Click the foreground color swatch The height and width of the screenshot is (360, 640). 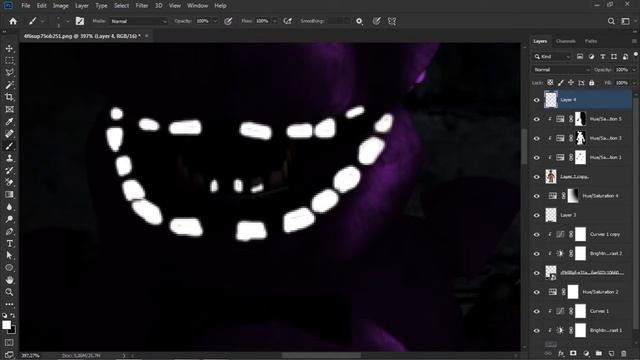[x=6, y=325]
